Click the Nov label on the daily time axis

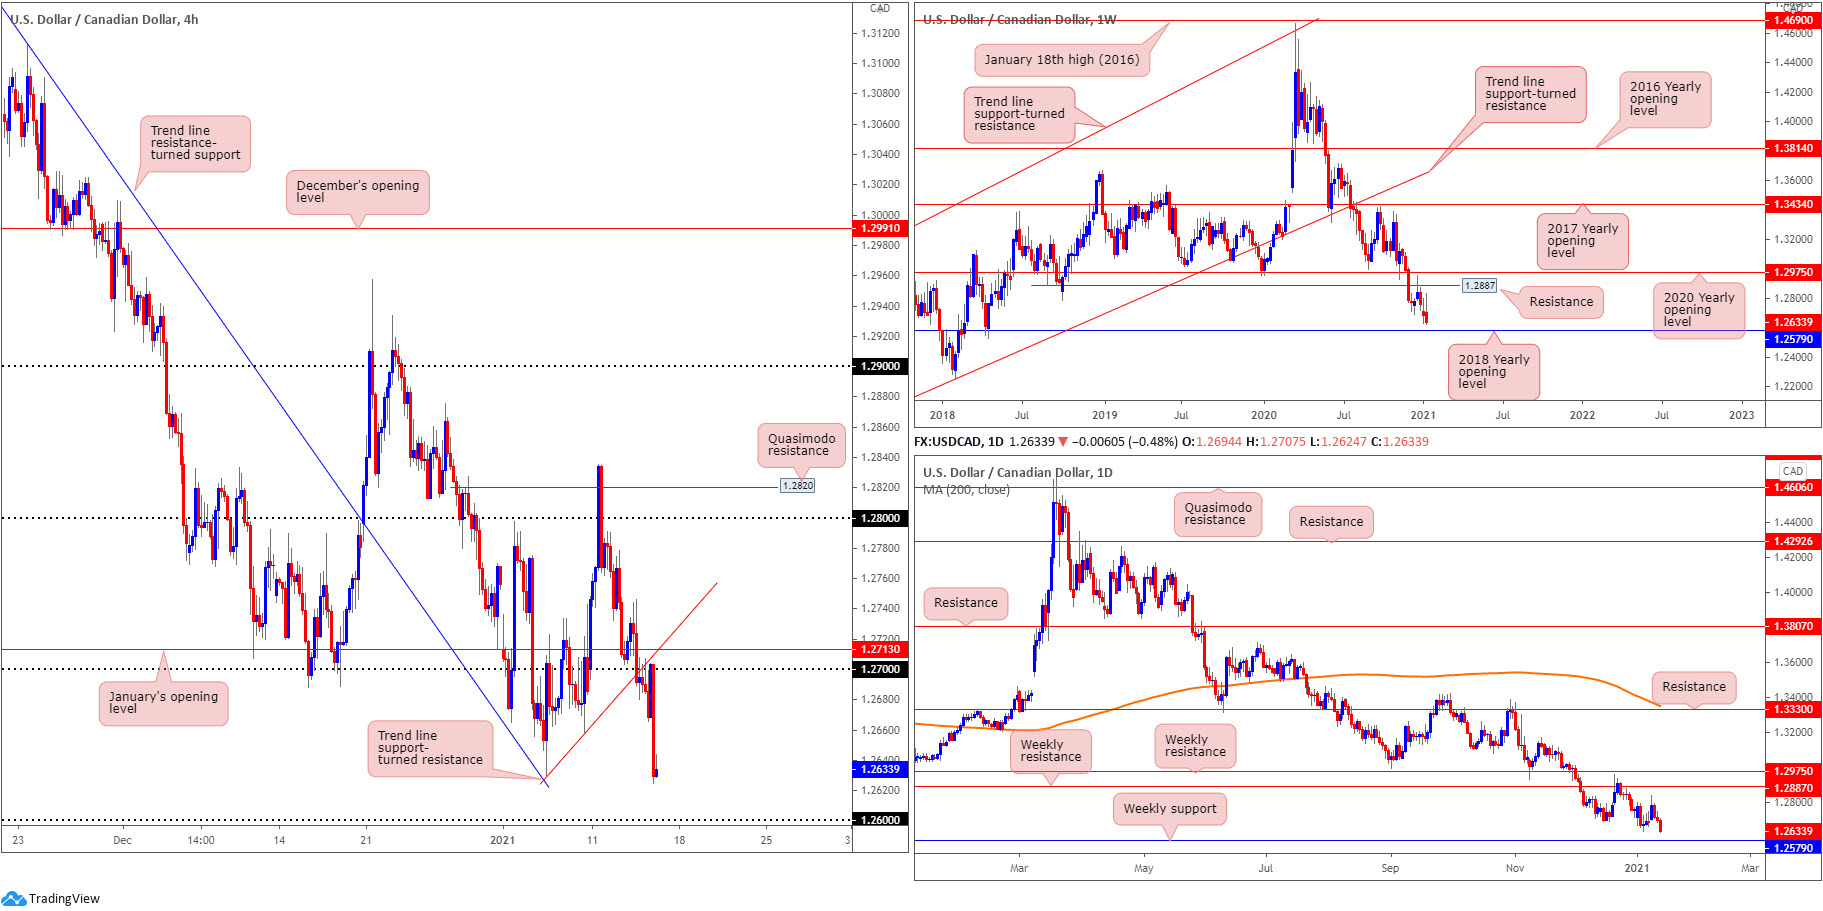click(1515, 868)
